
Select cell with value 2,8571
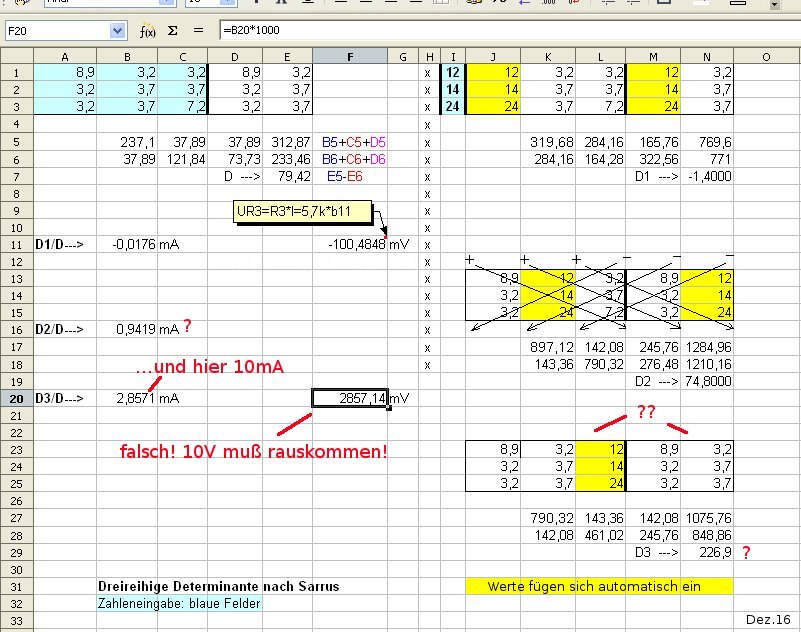click(x=127, y=399)
